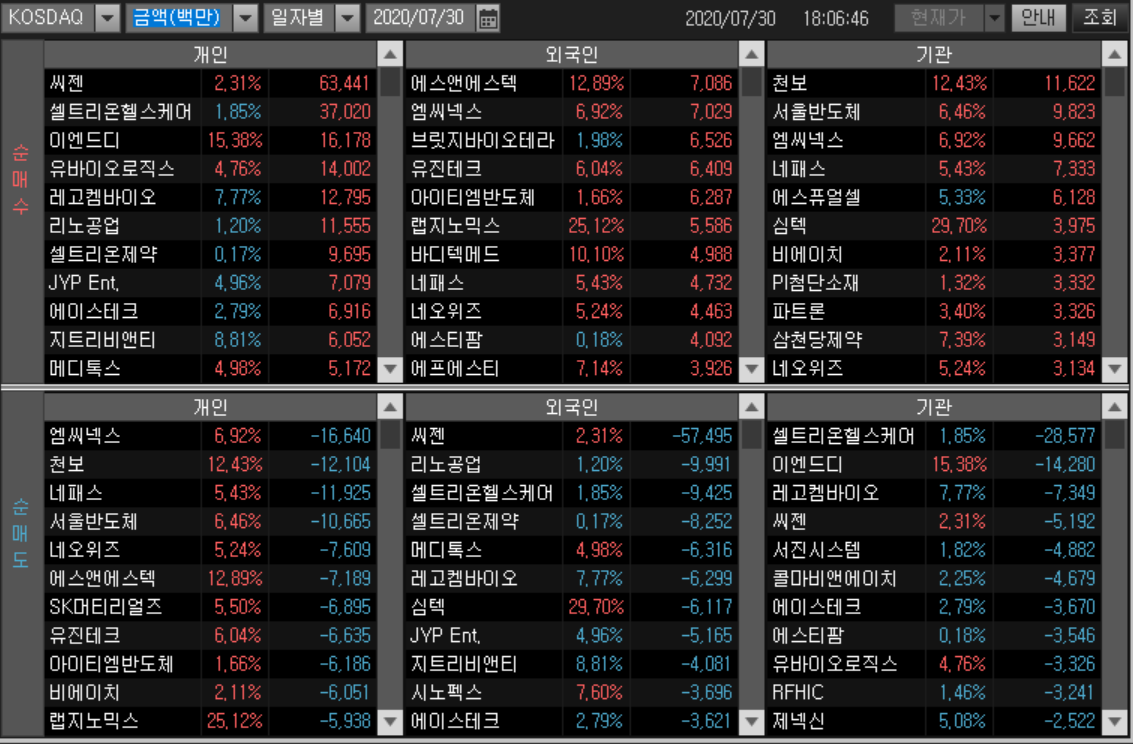The height and width of the screenshot is (744, 1133).
Task: Click the 63,441 net-buy amount for 씨젠
Action: [344, 83]
